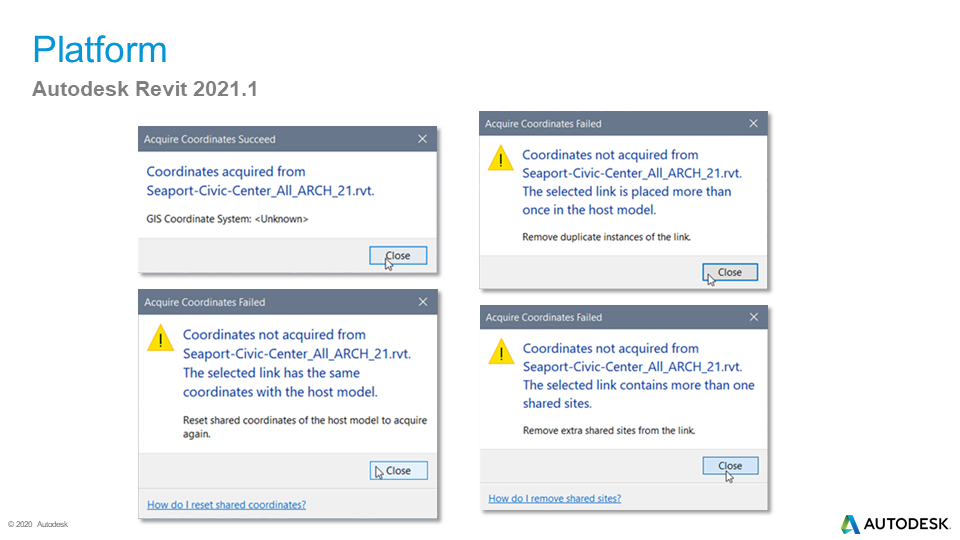Click Close in the 'placed more than once' dialog
Image resolution: width=960 pixels, height=540 pixels.
tap(730, 272)
